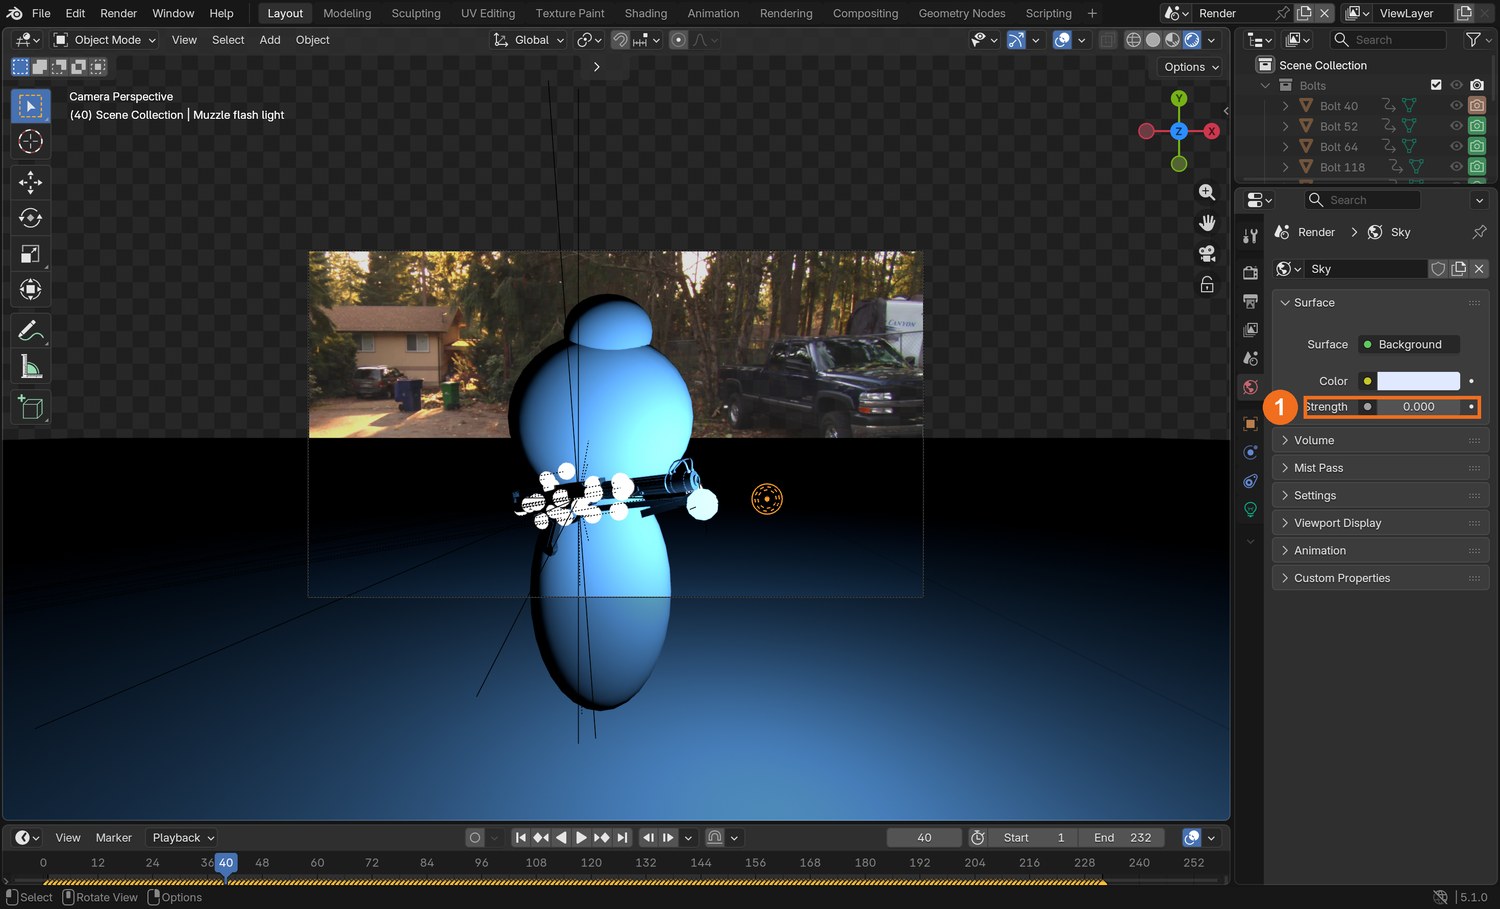Activate the Move tool
Viewport: 1500px width, 909px height.
point(31,182)
